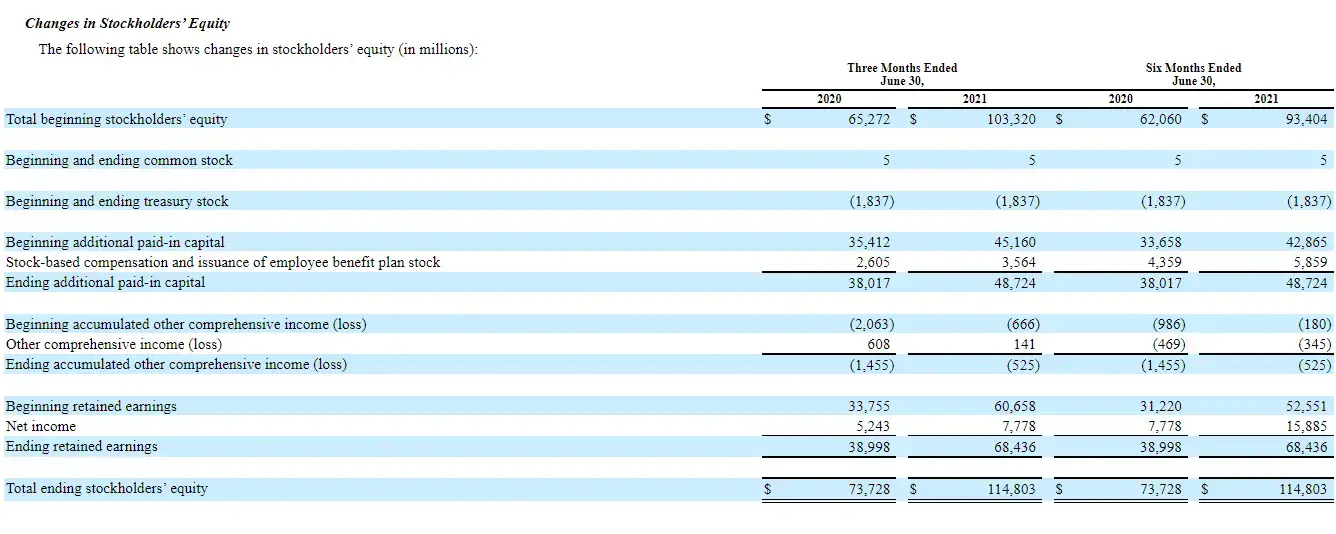The image size is (1336, 534).
Task: Select beginning retained earnings value 52,551
Action: click(1307, 406)
